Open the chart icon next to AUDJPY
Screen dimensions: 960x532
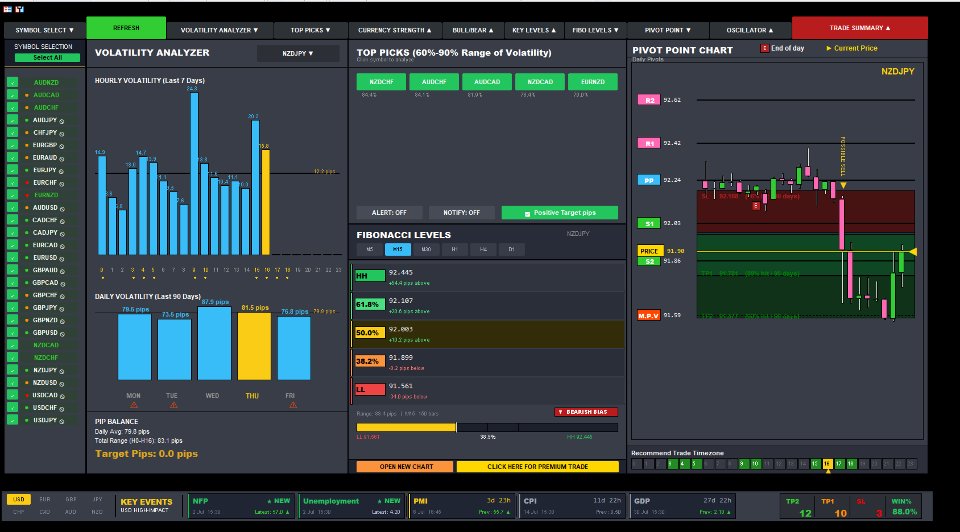62,121
